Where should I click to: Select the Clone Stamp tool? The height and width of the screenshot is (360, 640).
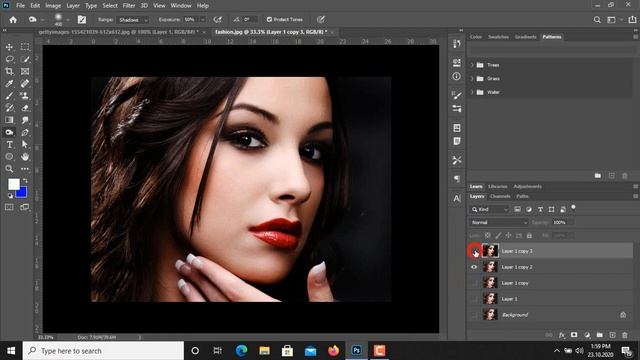tap(25, 96)
